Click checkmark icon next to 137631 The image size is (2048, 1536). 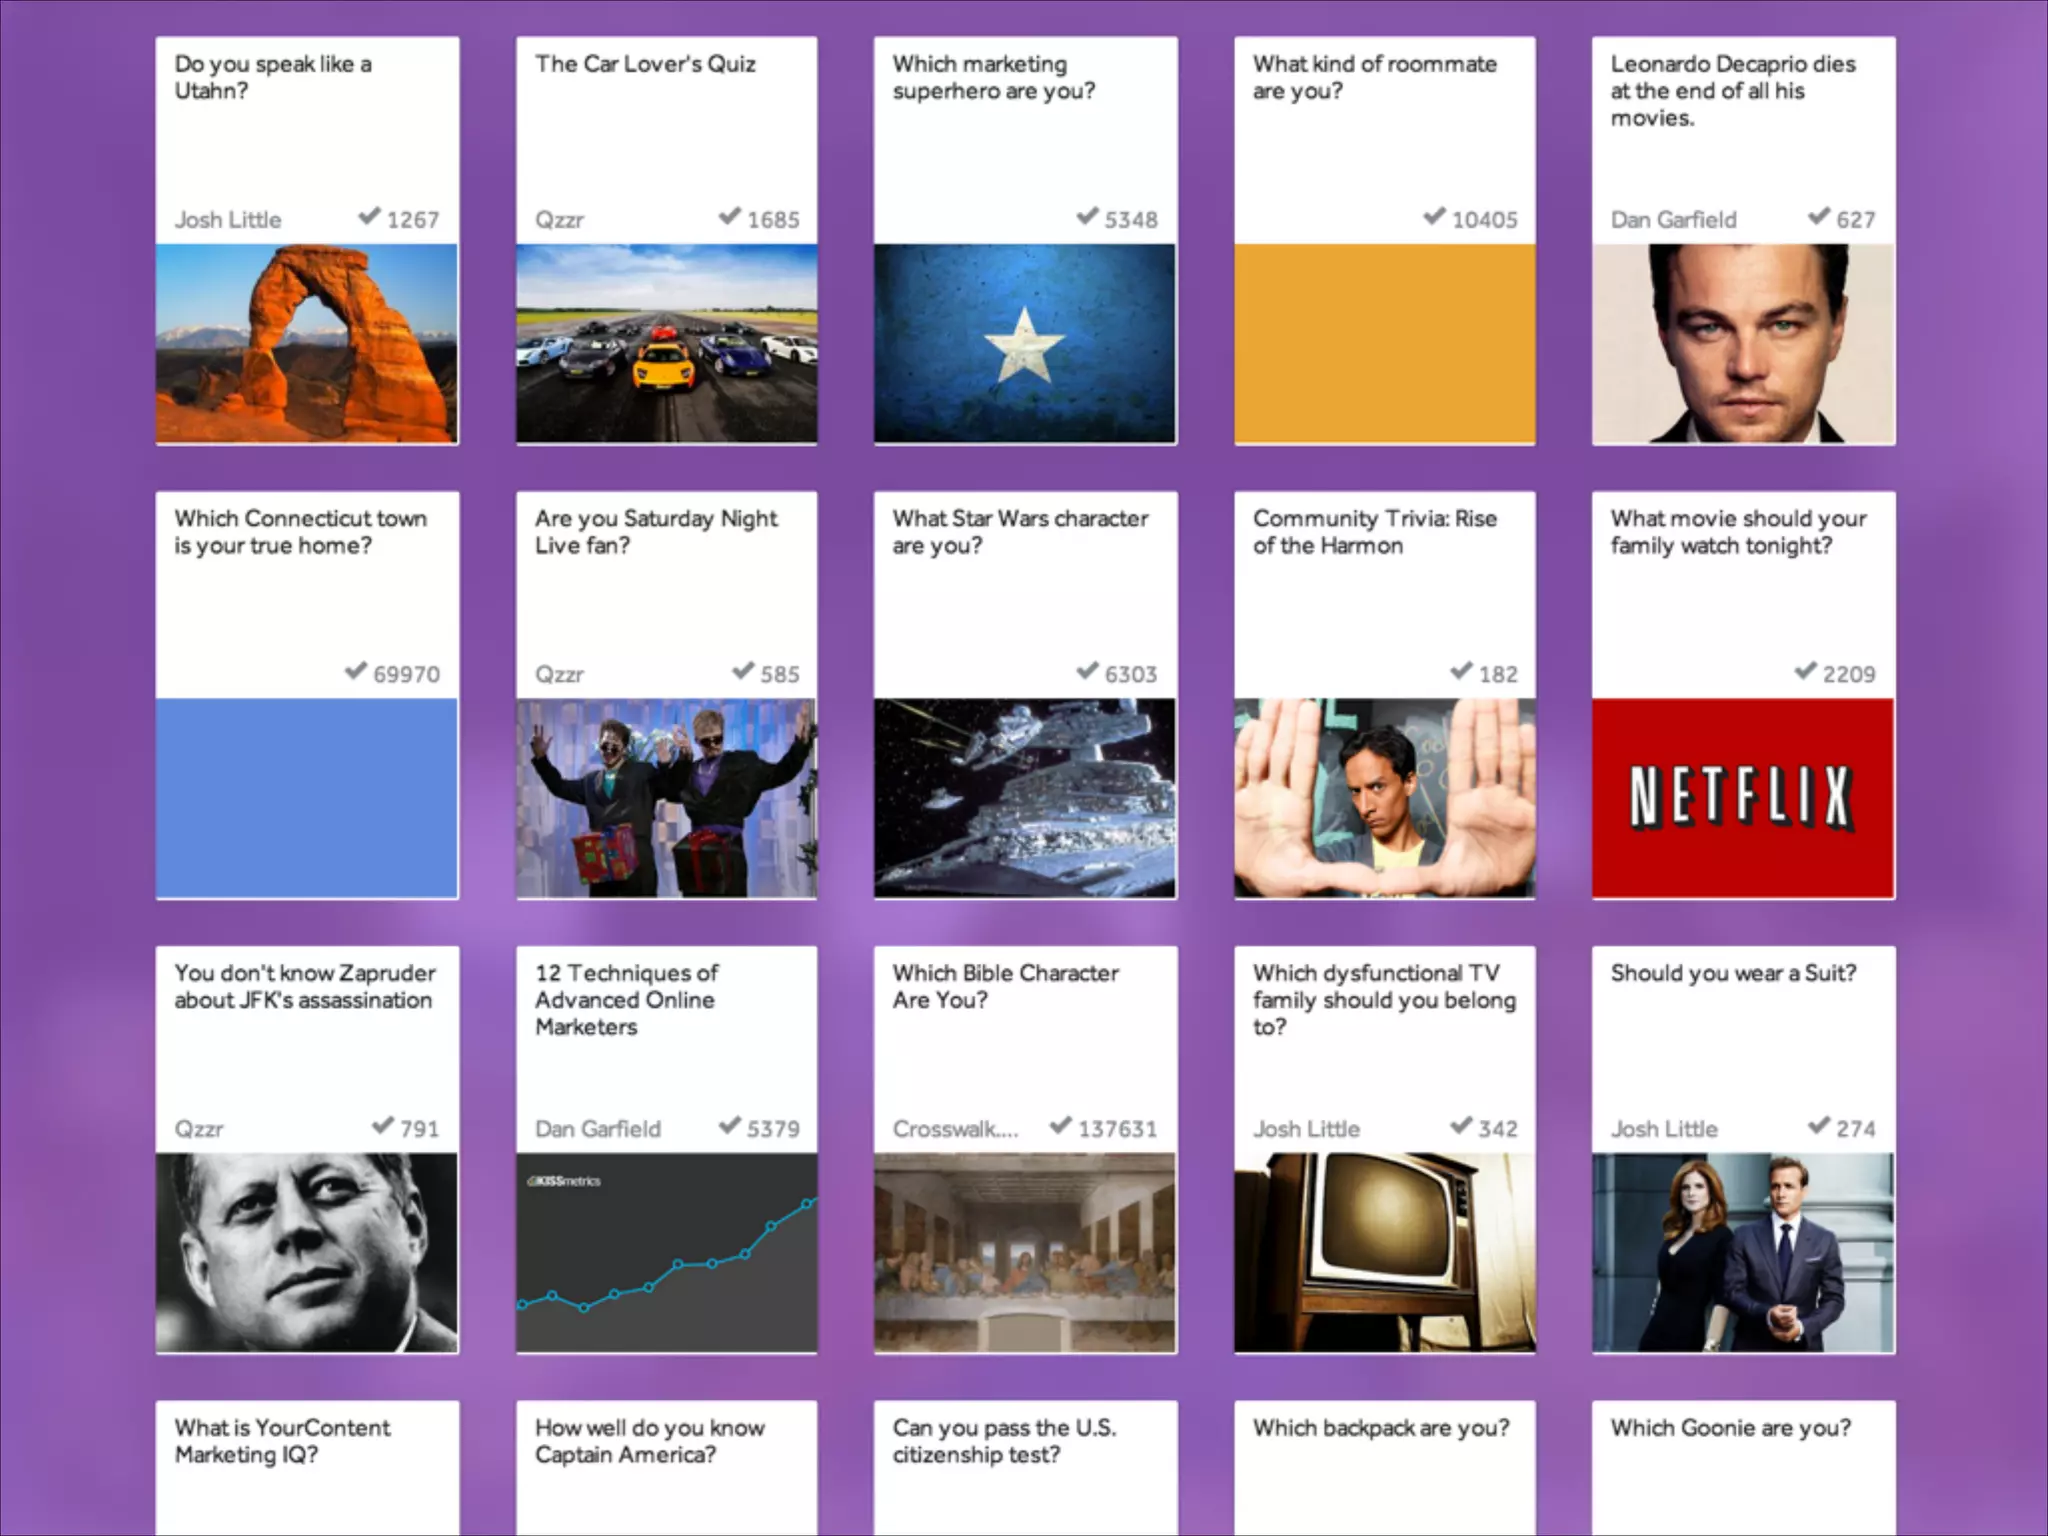(1060, 1126)
